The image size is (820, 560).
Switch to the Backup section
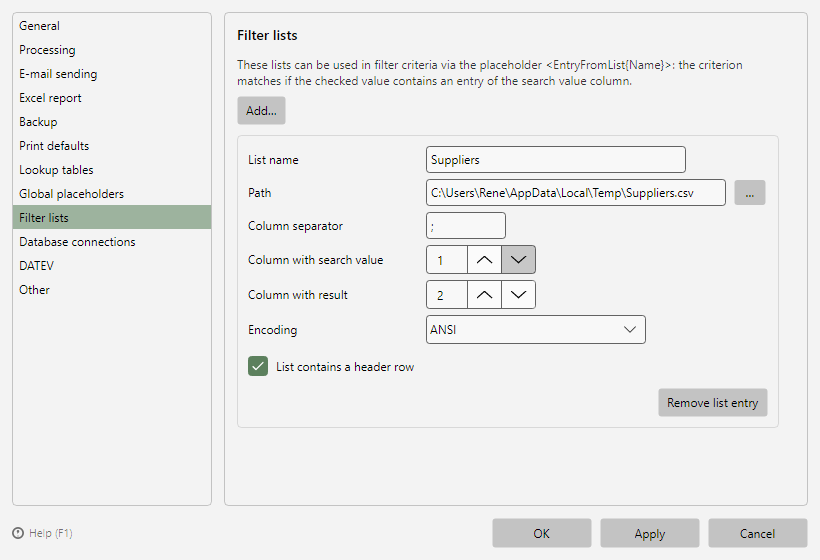click(112, 122)
